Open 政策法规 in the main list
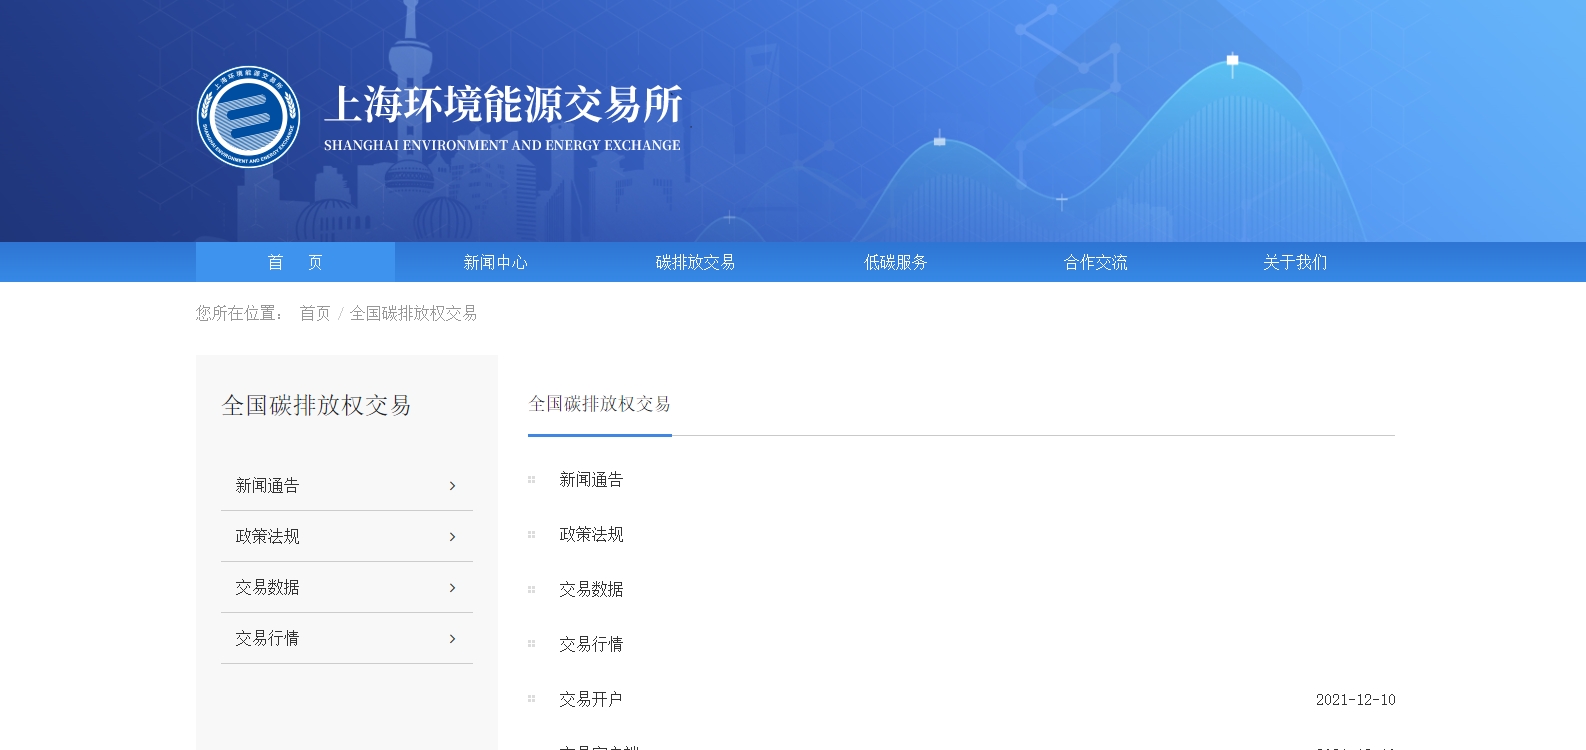 tap(591, 535)
